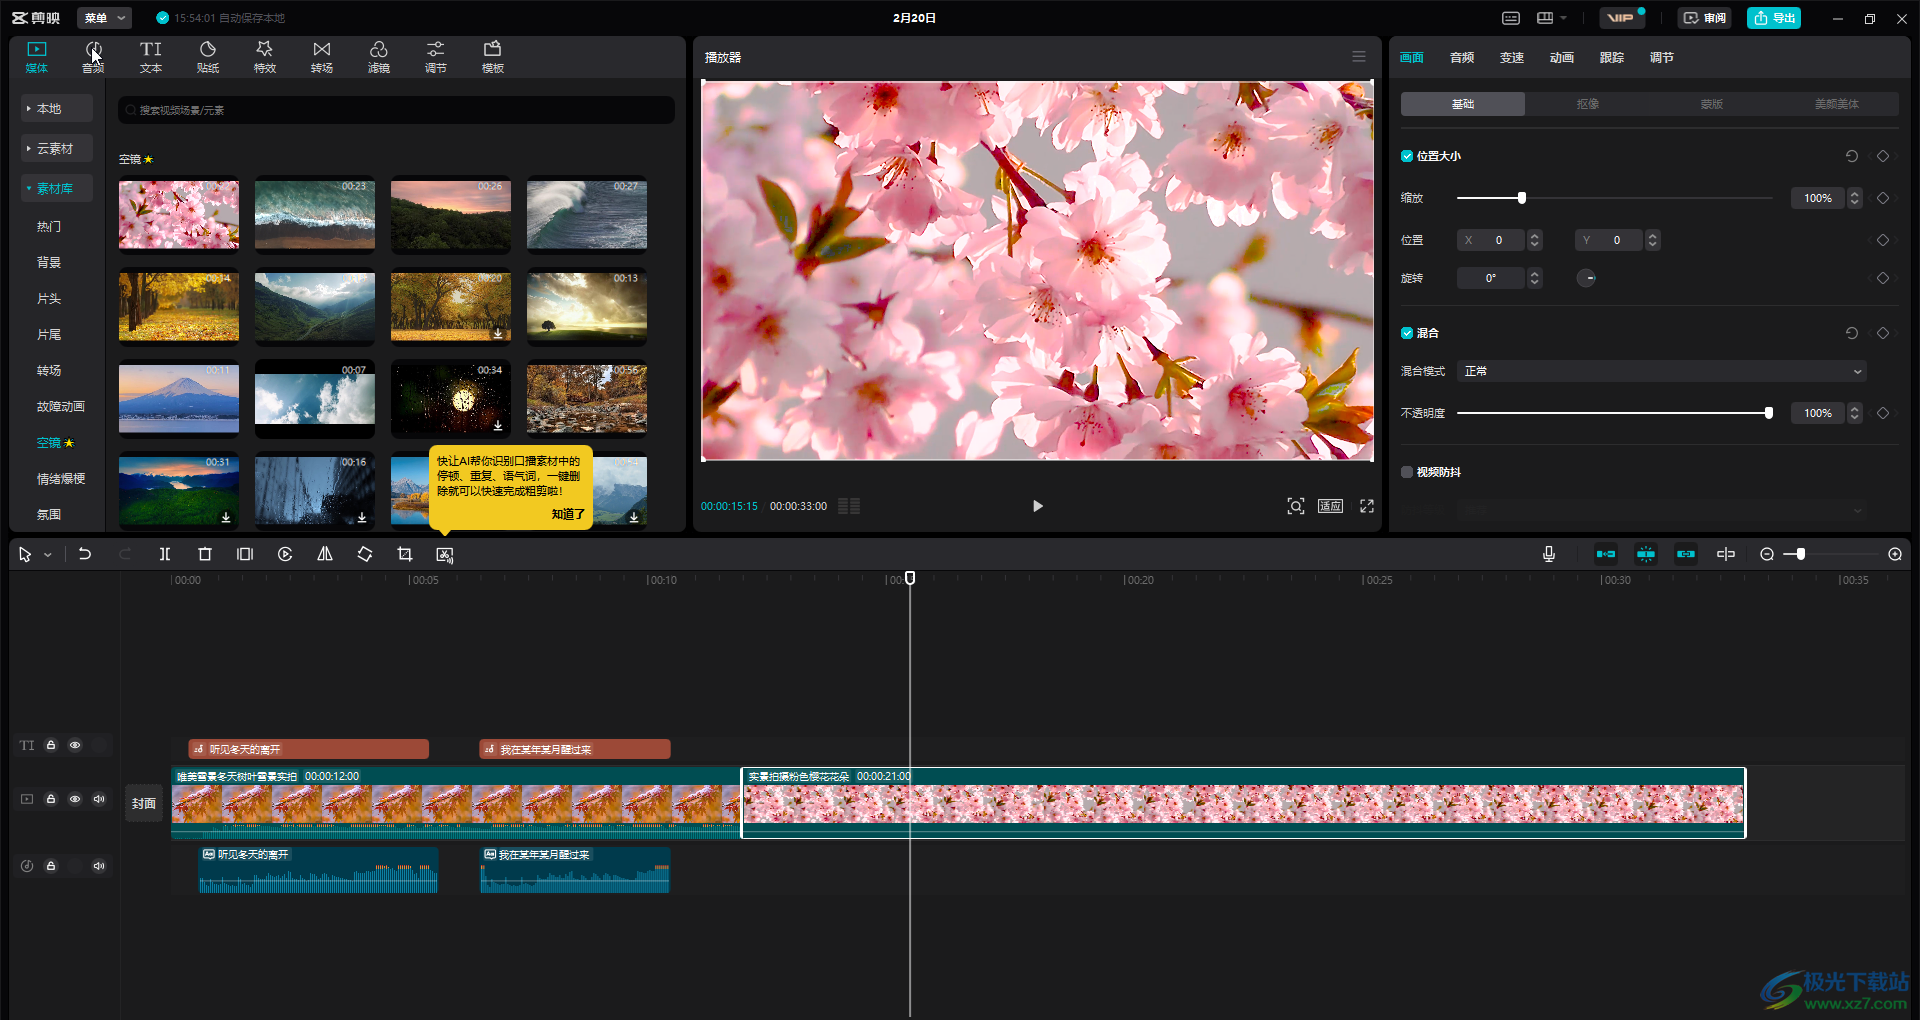Image resolution: width=1920 pixels, height=1020 pixels.
Task: Open the 贴纸 stickers panel
Action: pos(208,57)
